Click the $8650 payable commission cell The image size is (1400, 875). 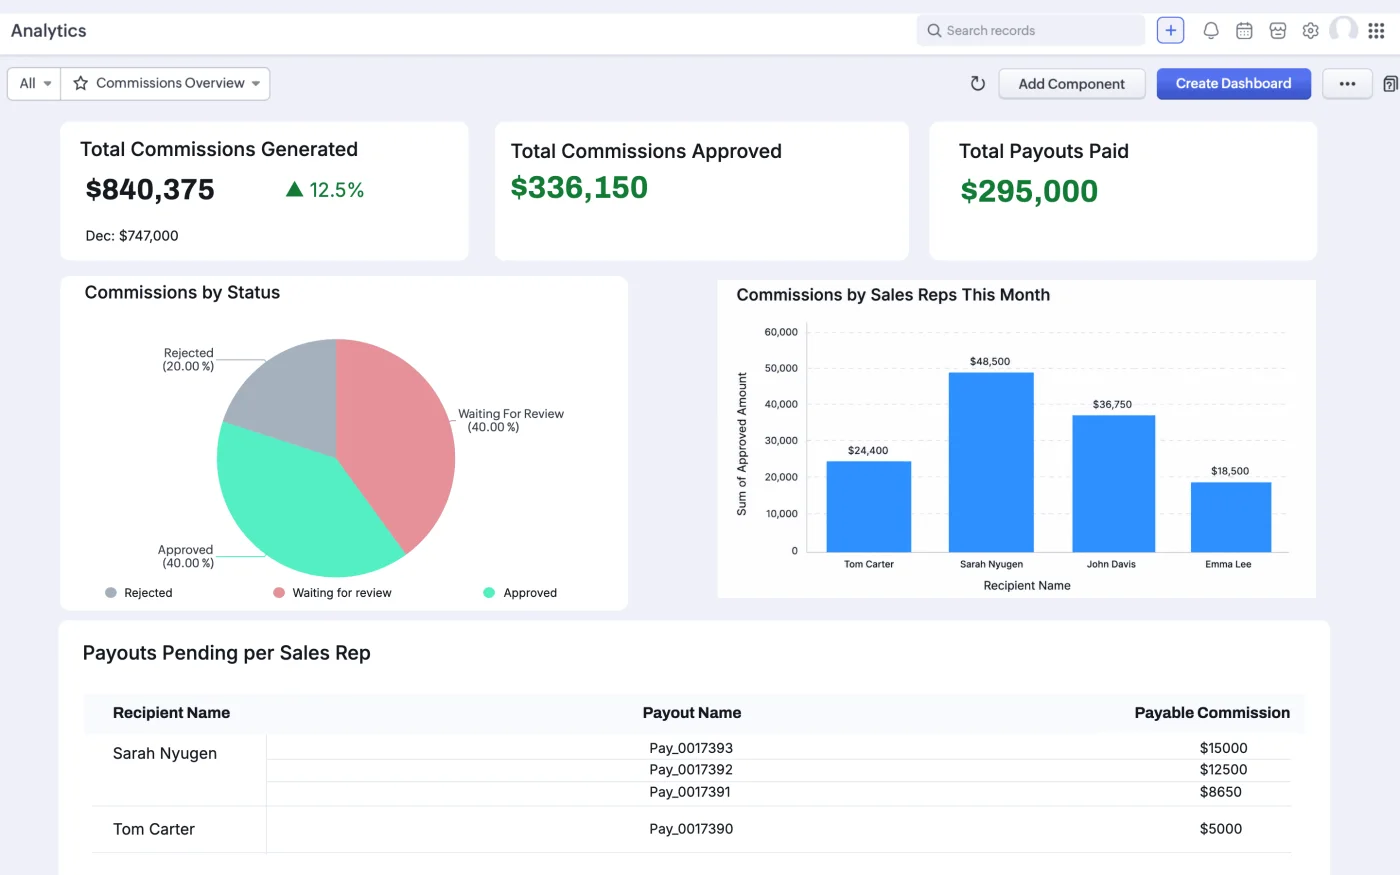coord(1220,792)
